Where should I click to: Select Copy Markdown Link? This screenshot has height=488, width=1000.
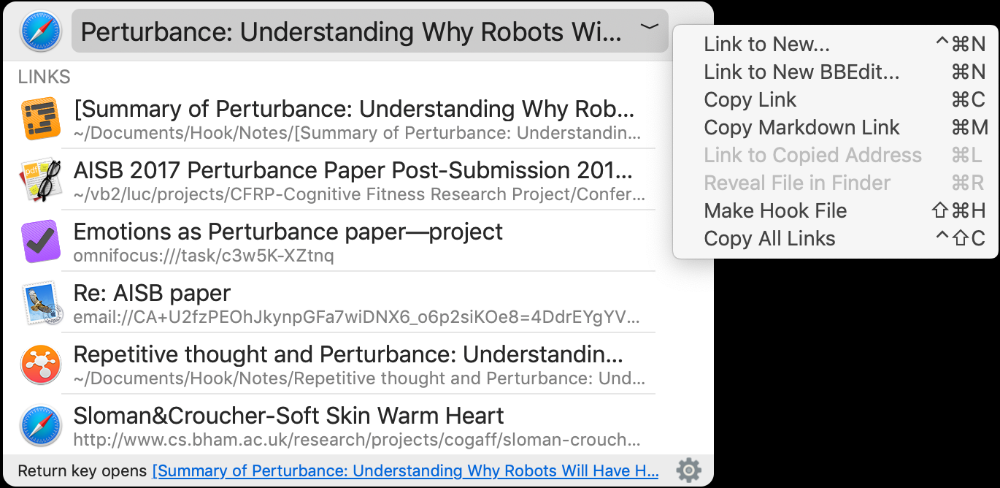tap(801, 127)
